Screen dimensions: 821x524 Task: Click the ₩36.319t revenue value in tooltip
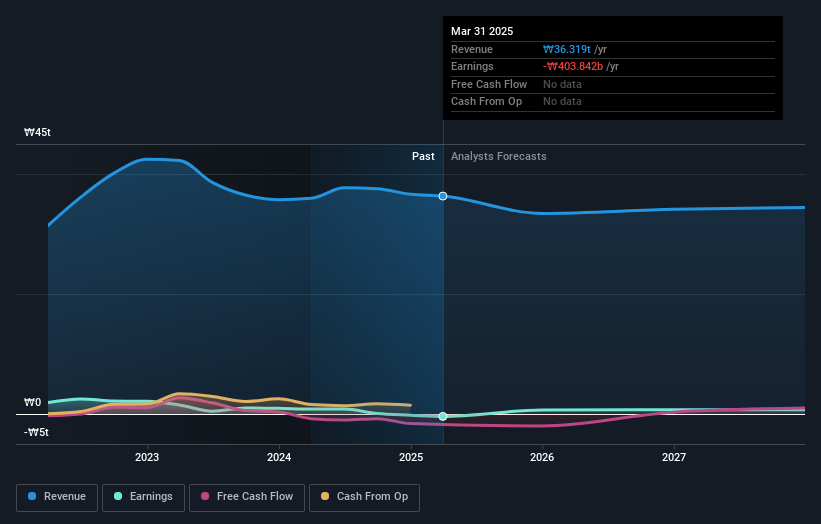[567, 49]
